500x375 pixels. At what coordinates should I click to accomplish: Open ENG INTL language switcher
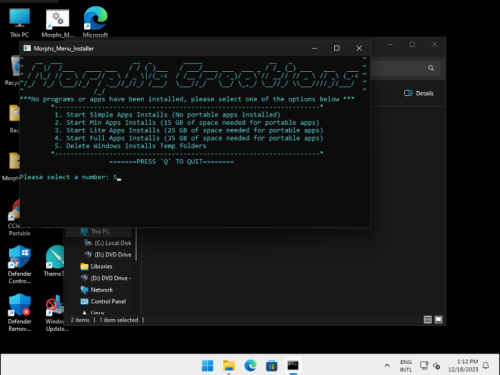coord(406,366)
